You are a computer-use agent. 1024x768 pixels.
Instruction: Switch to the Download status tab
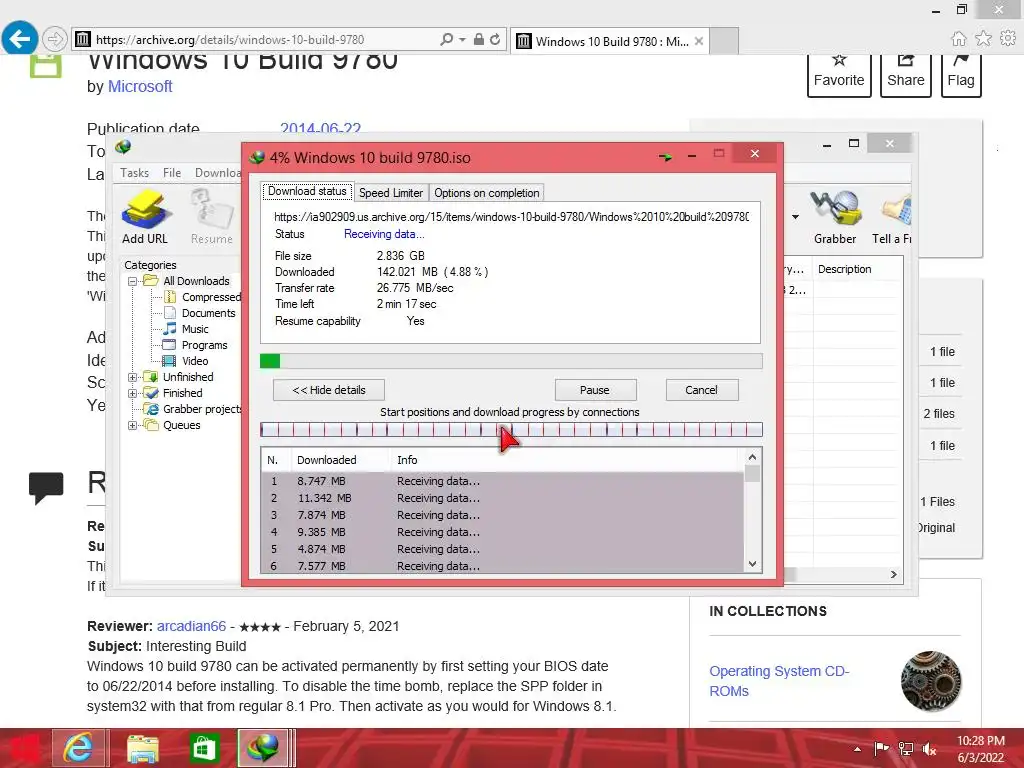pyautogui.click(x=307, y=191)
